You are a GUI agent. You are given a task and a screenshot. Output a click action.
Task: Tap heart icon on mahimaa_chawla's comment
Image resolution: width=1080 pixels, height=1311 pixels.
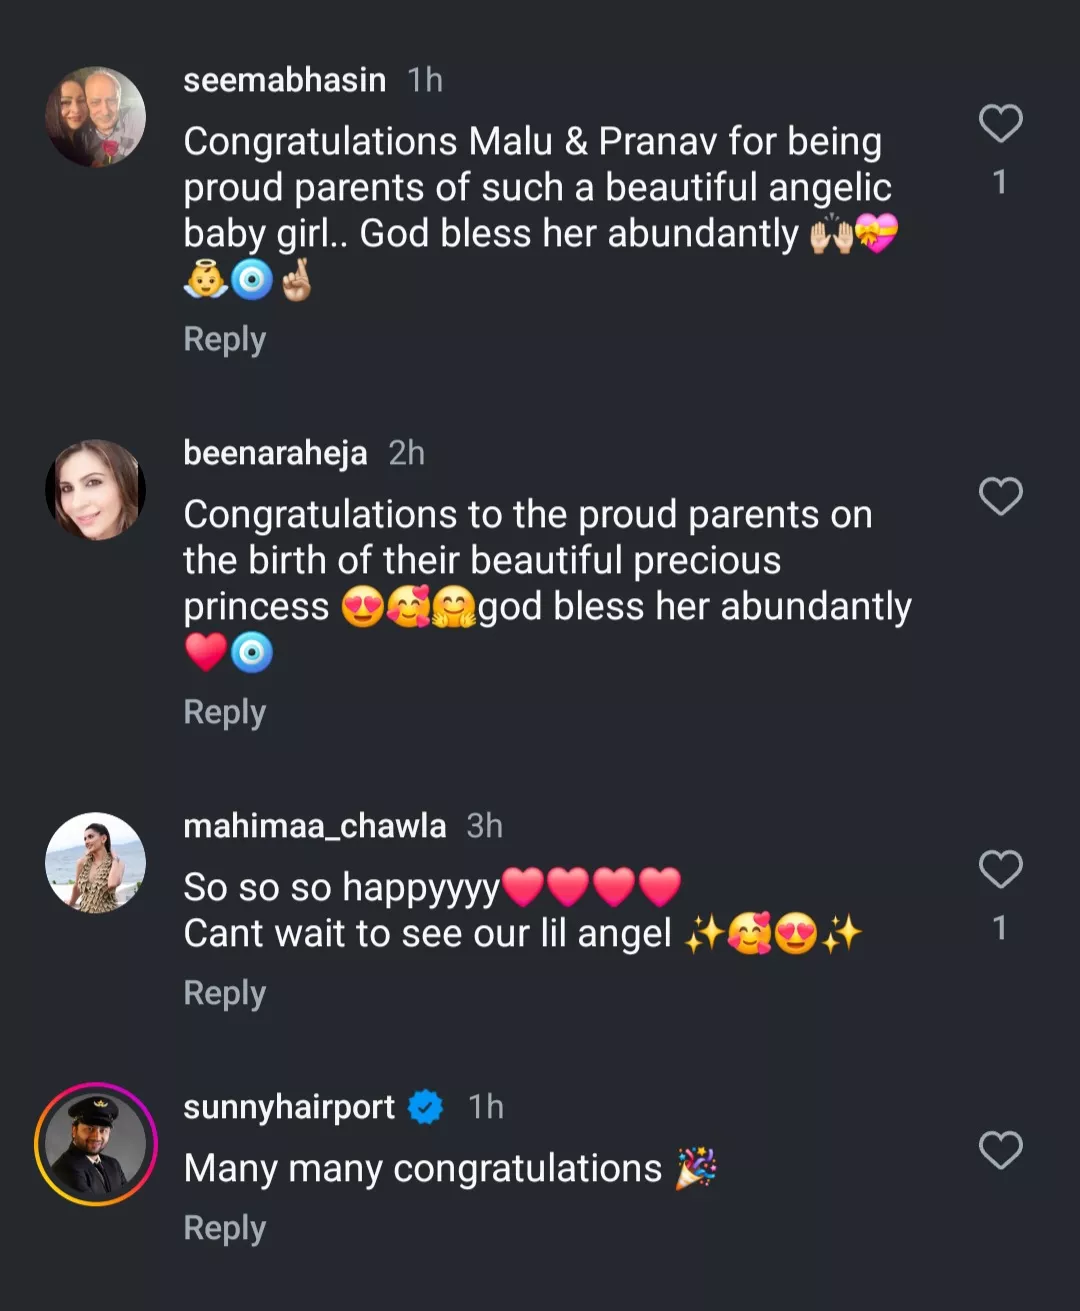point(1000,869)
